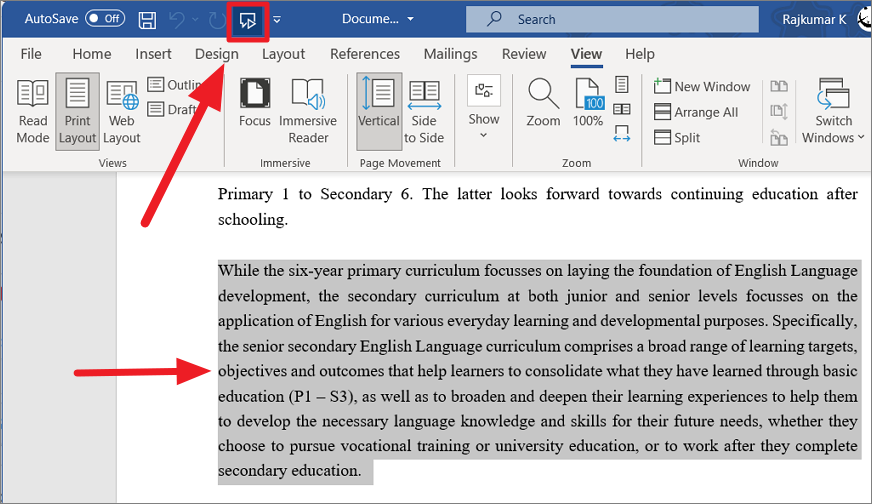This screenshot has width=872, height=504.
Task: Go to the Design tab
Action: click(x=216, y=54)
